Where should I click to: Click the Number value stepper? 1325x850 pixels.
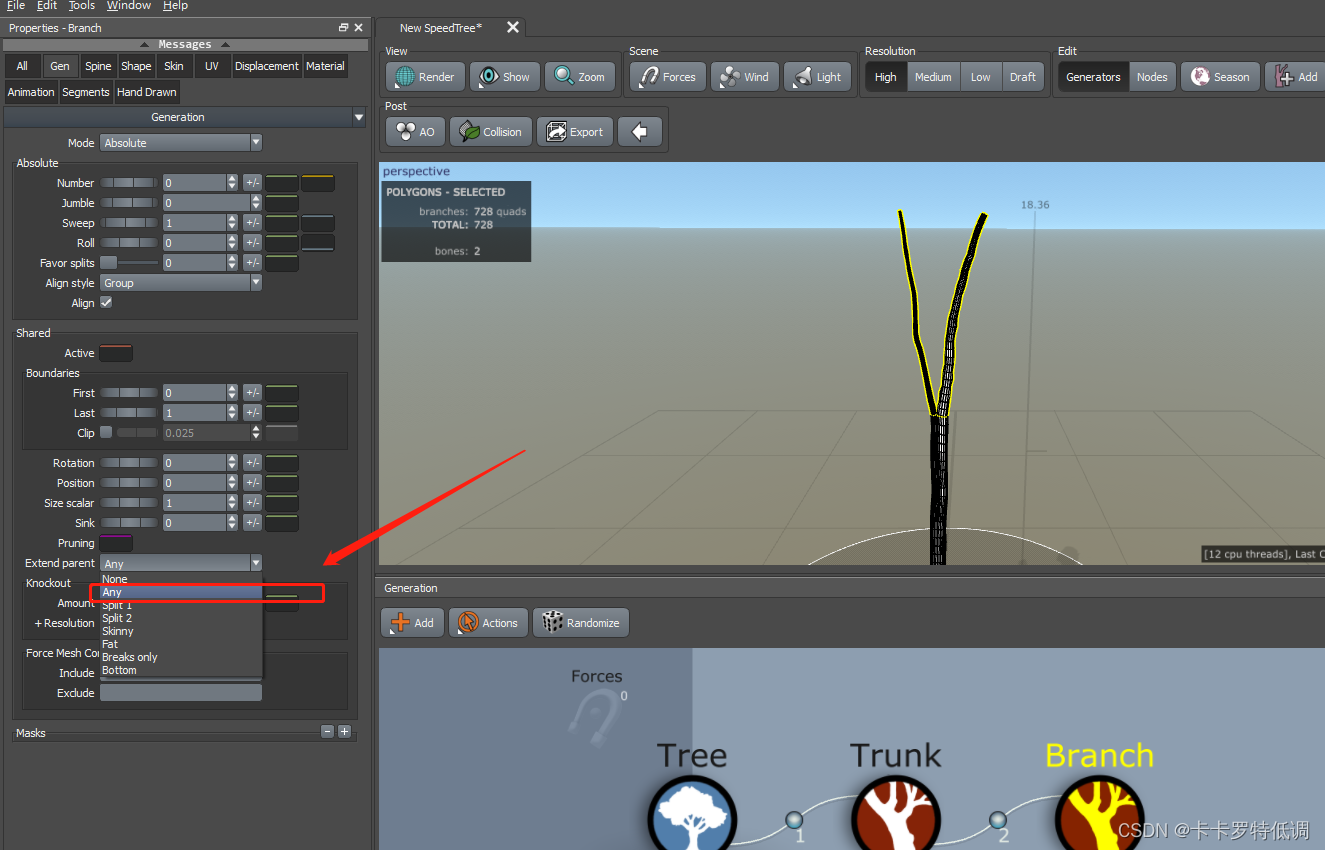[x=232, y=183]
